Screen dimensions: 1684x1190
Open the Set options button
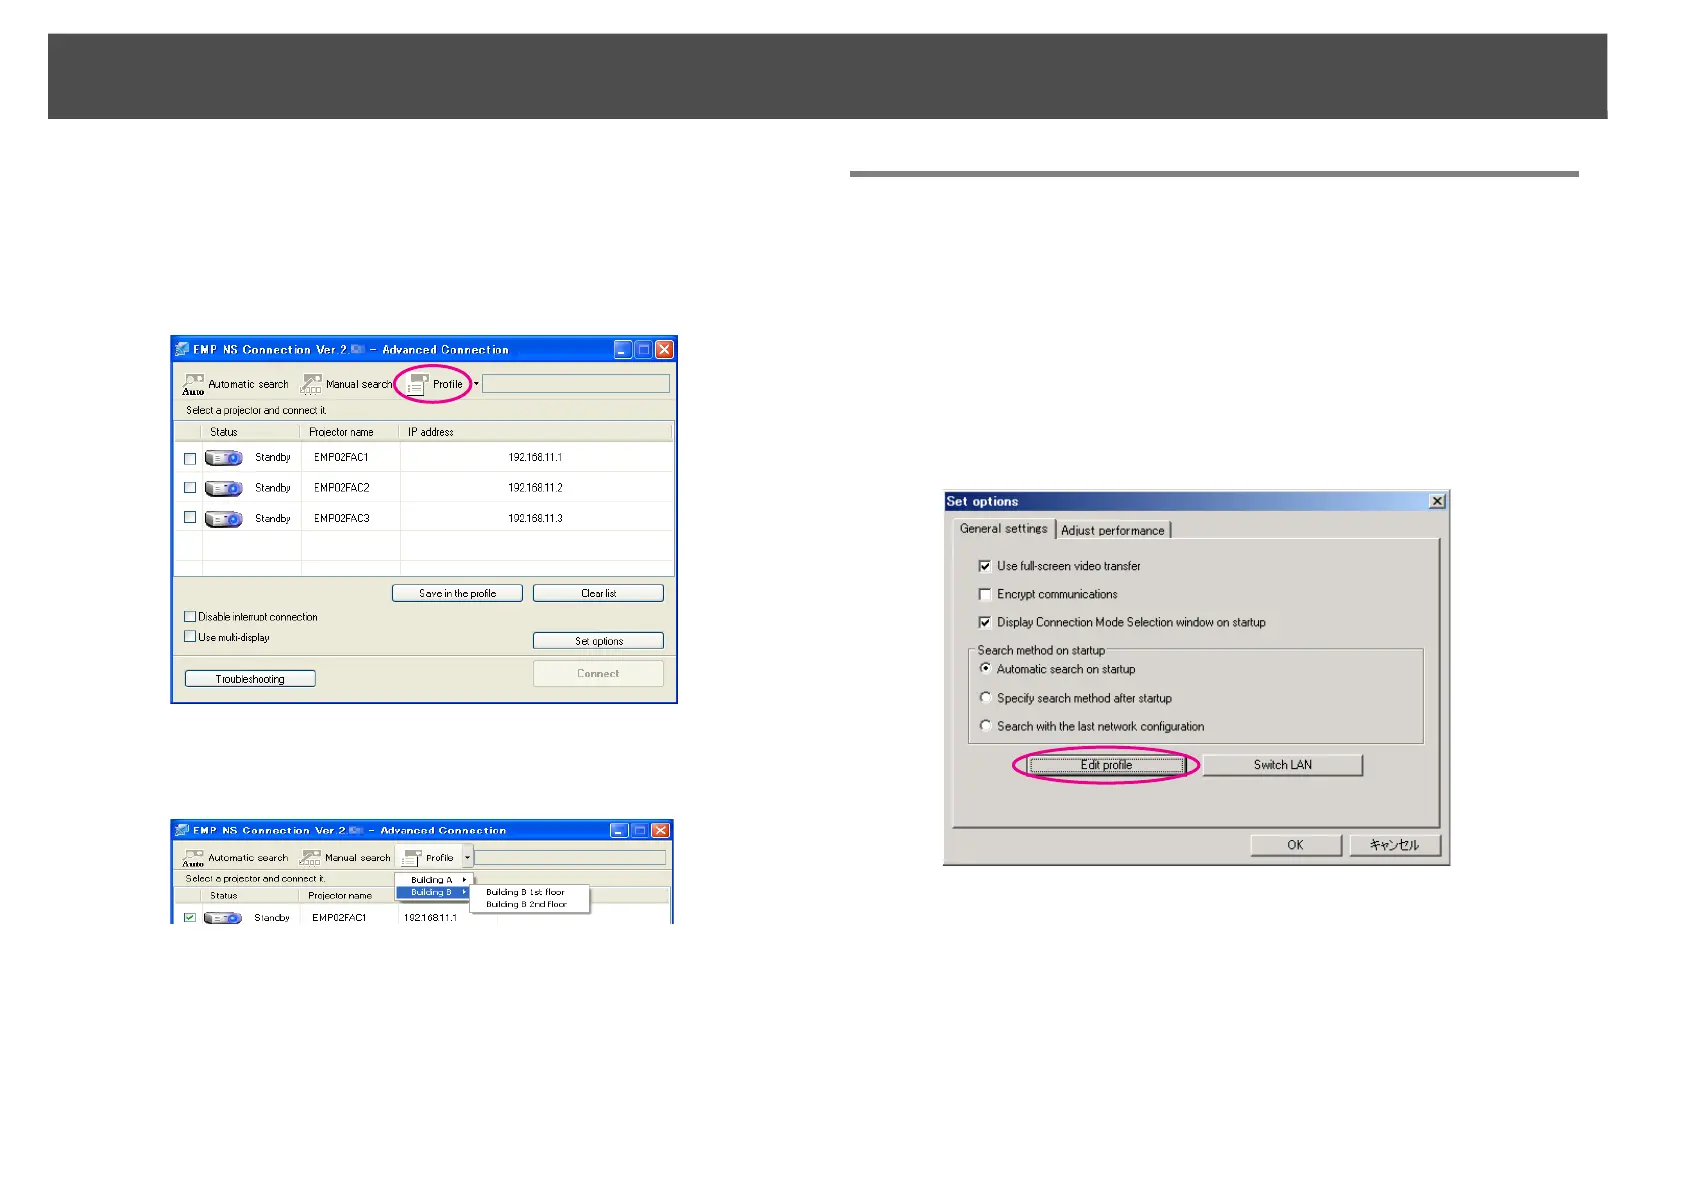(598, 641)
